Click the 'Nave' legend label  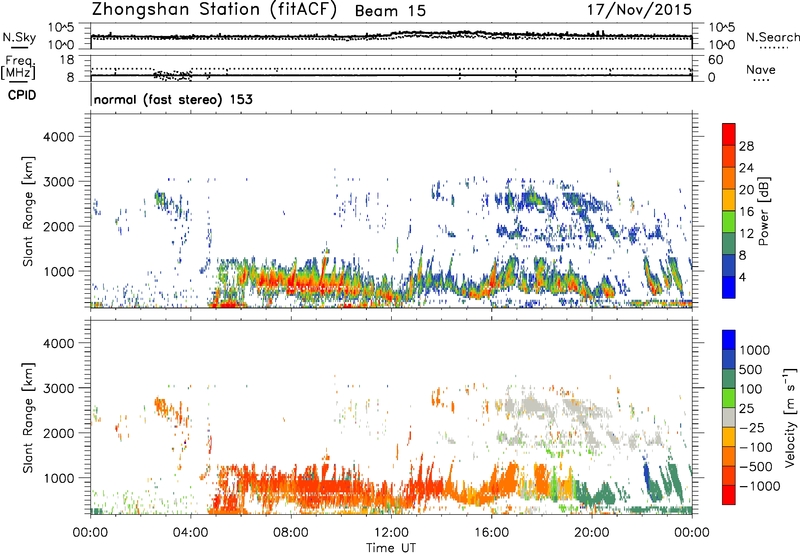click(x=760, y=69)
